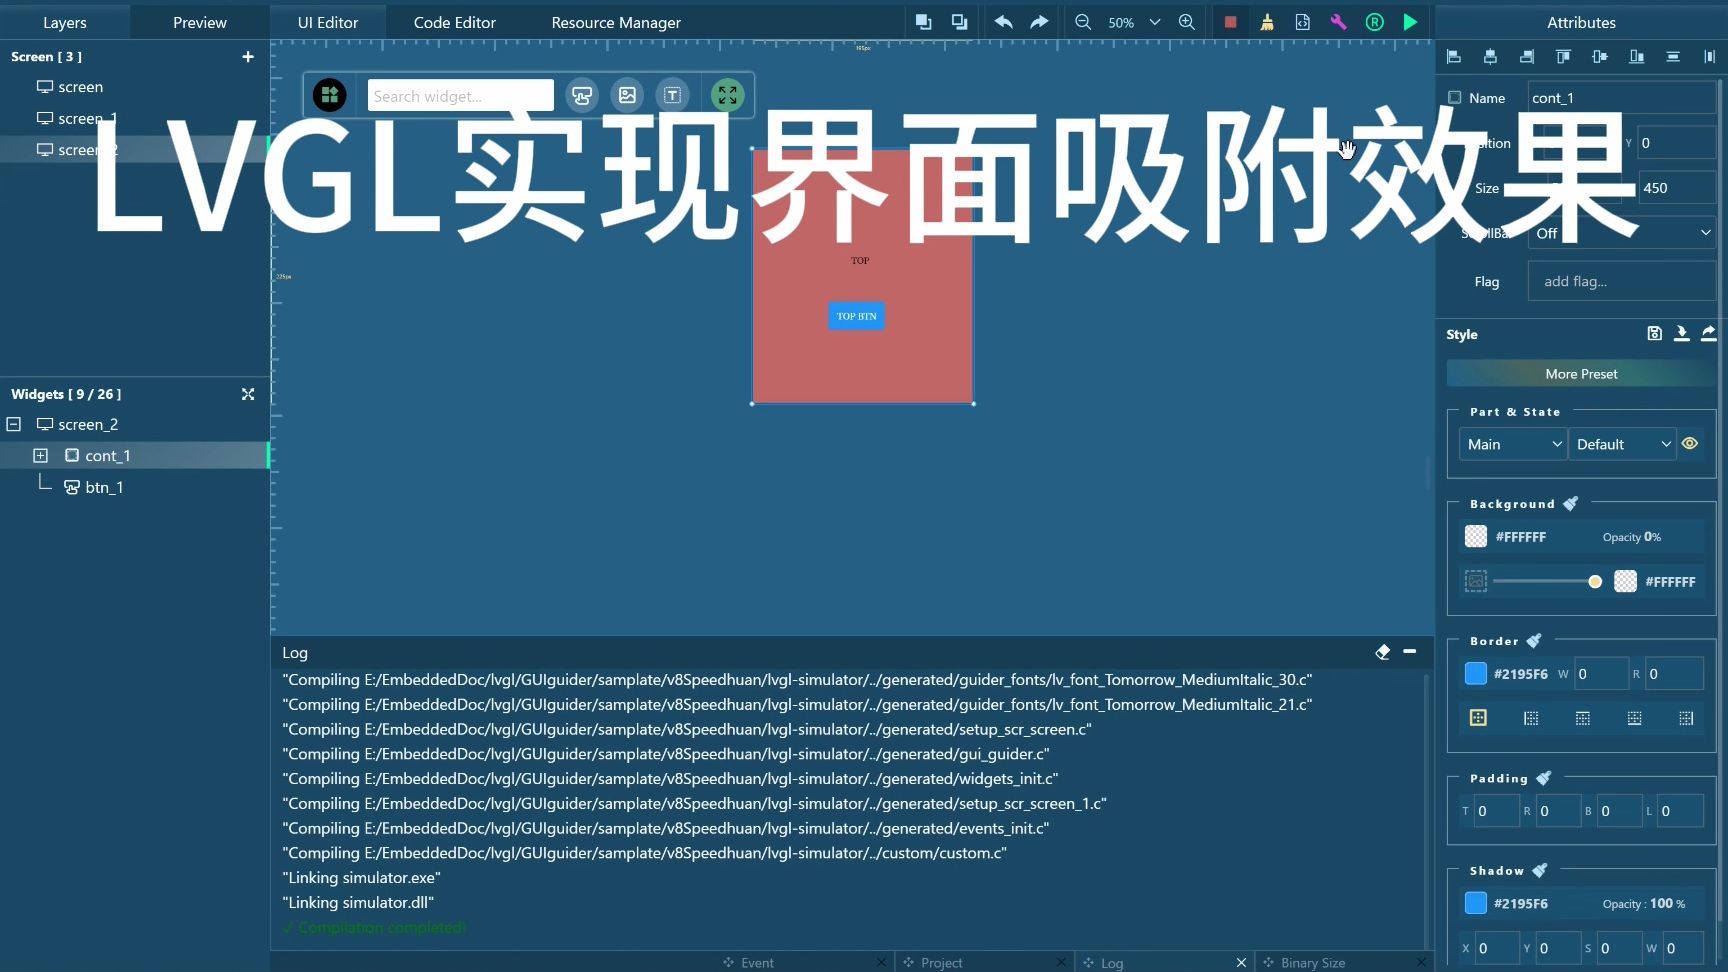Select the right border side option
1728x972 pixels.
point(1687,718)
